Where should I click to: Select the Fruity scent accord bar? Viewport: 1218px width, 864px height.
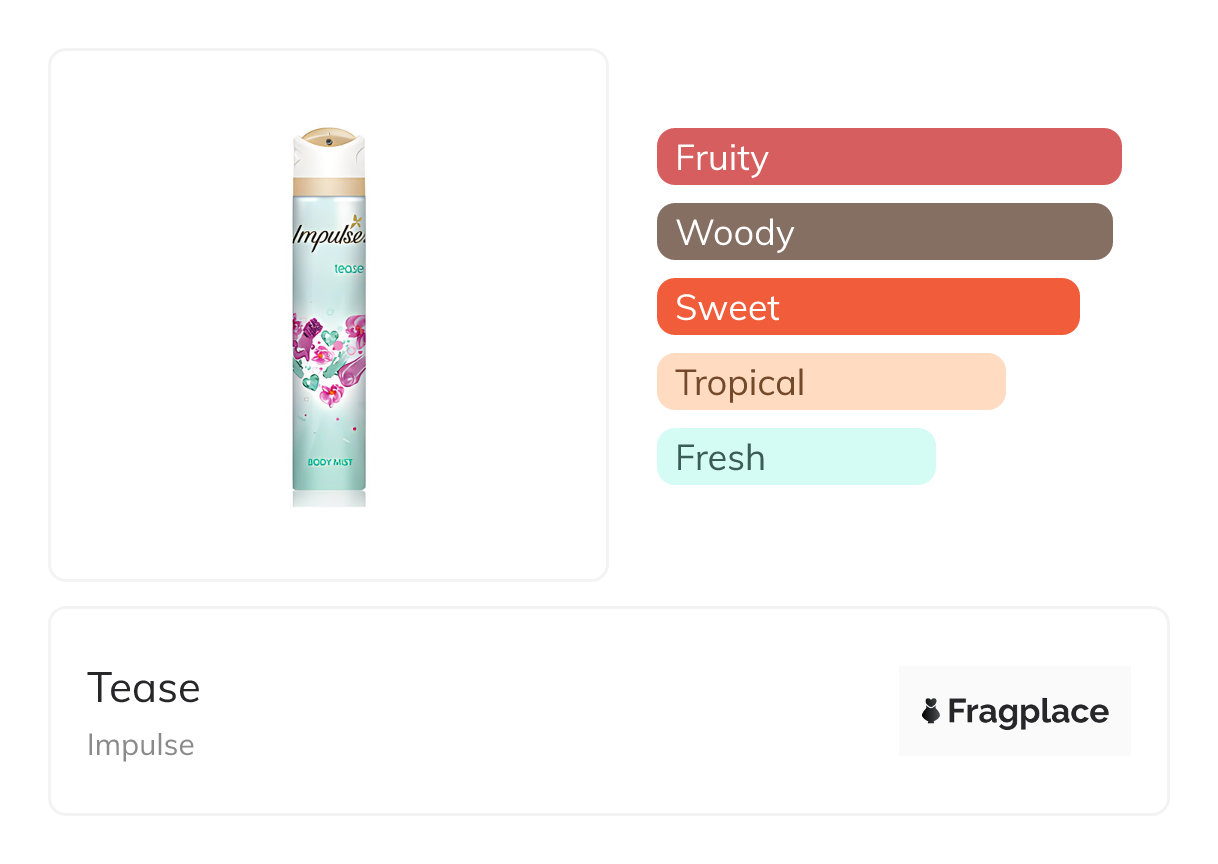point(888,157)
